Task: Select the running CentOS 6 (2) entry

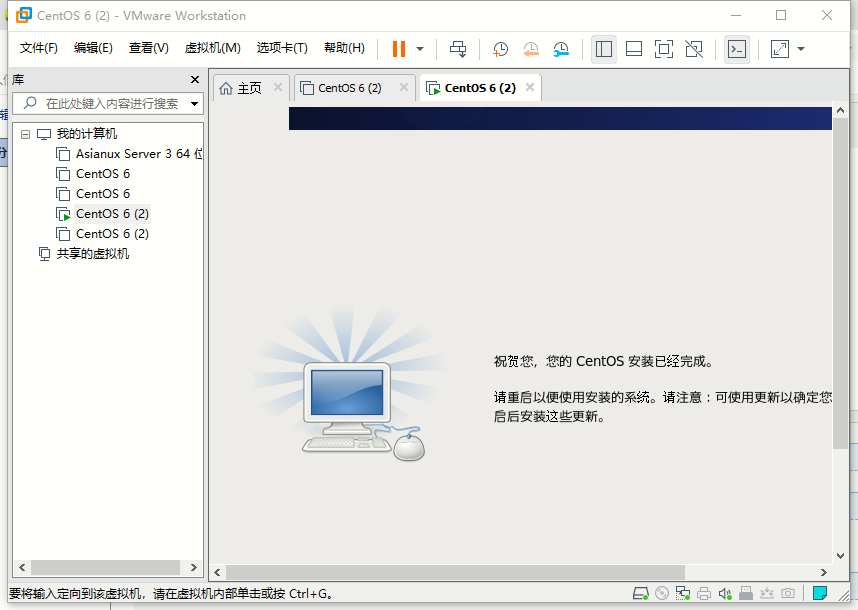Action: pos(112,214)
